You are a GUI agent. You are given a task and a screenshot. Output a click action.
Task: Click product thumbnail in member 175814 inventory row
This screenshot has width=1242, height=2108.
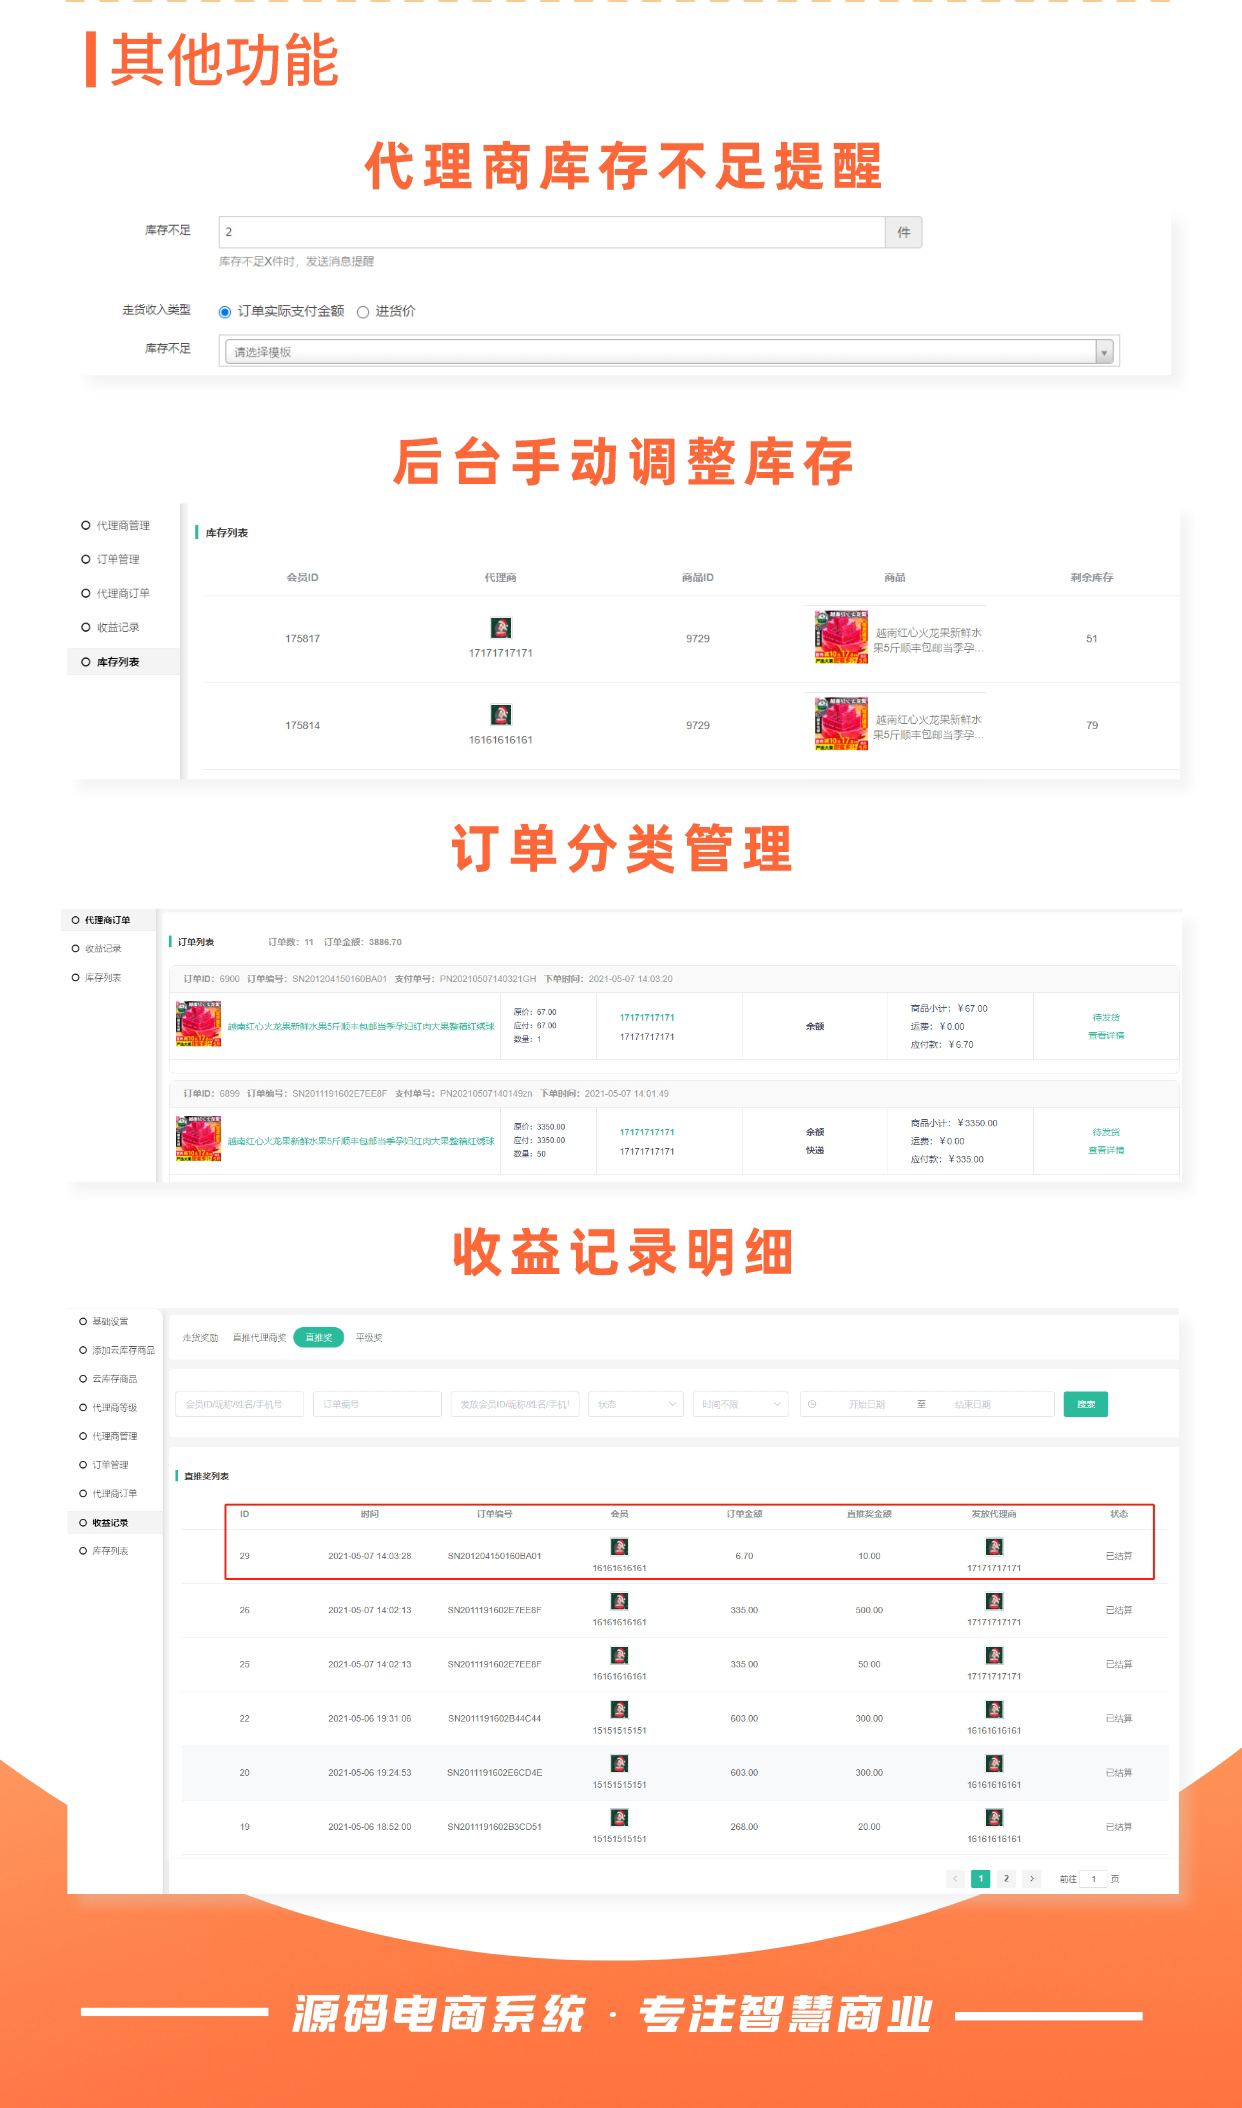pos(841,724)
